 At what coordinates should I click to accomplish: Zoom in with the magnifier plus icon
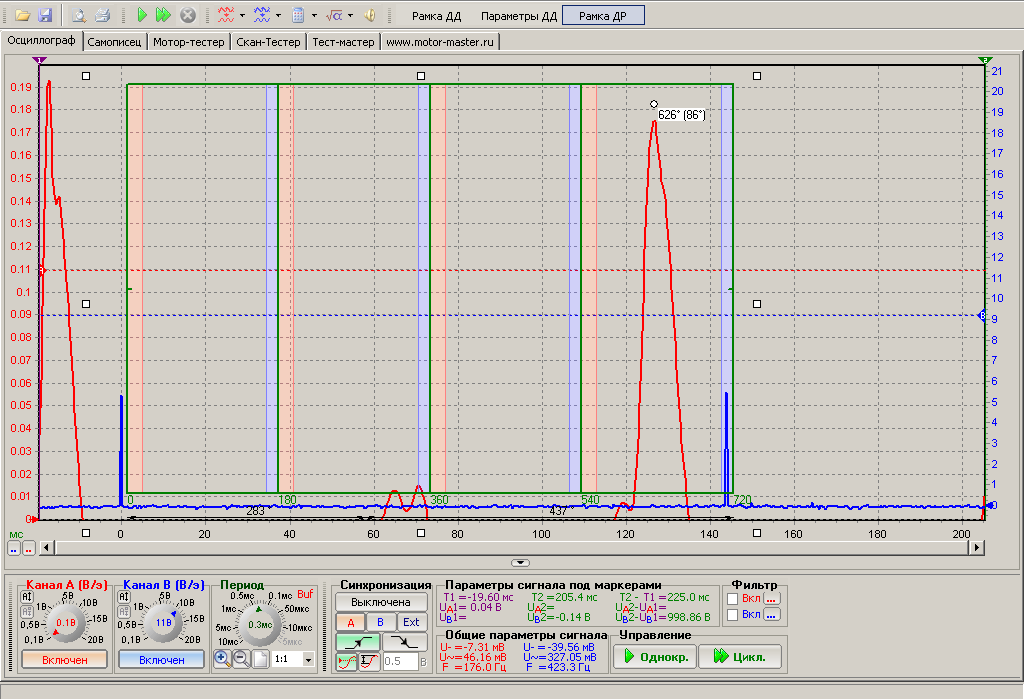pos(222,659)
